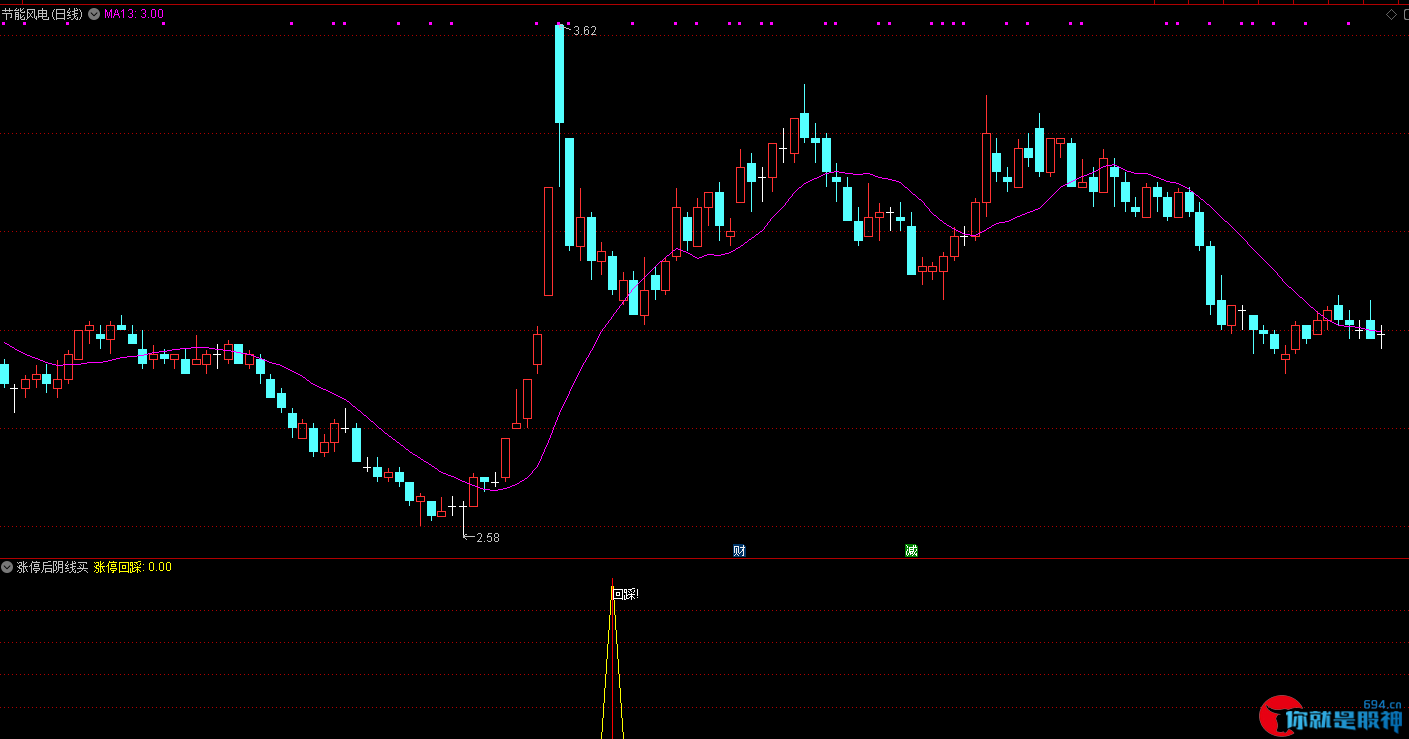The image size is (1409, 739).
Task: Click the 涨停回踩: 0.00 value label
Action: (133, 567)
